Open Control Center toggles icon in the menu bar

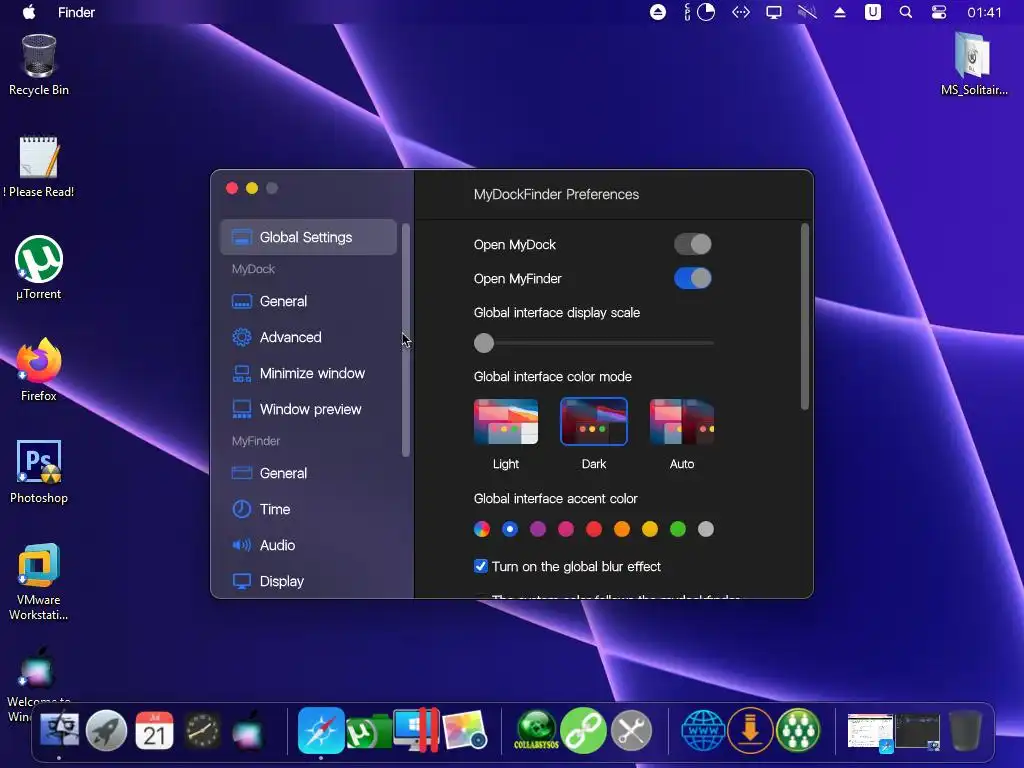(939, 12)
